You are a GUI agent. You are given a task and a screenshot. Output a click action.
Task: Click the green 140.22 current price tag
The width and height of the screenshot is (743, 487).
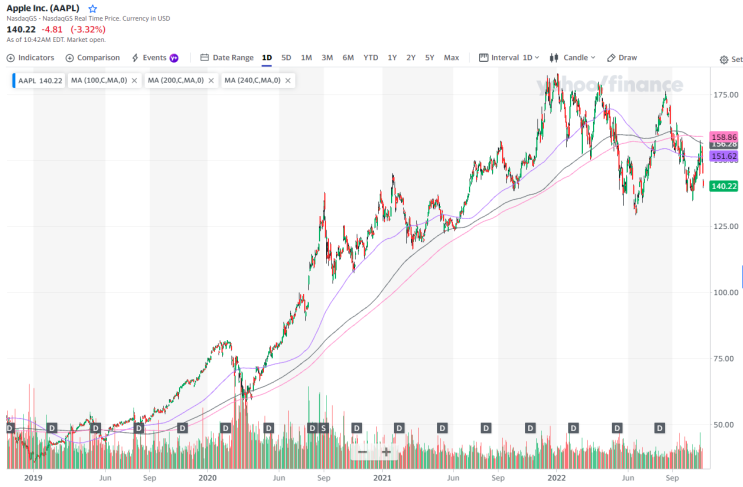[724, 186]
